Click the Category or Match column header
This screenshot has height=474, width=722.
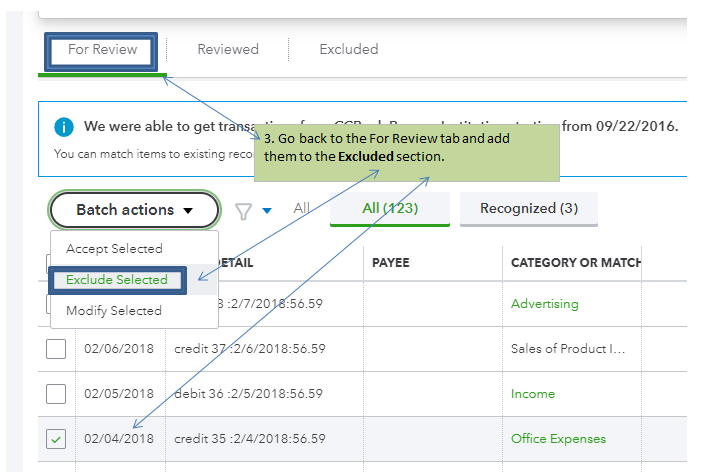(575, 263)
